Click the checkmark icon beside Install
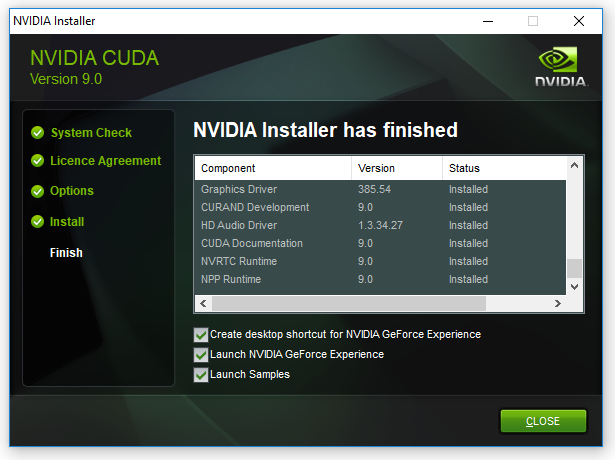 [38, 222]
